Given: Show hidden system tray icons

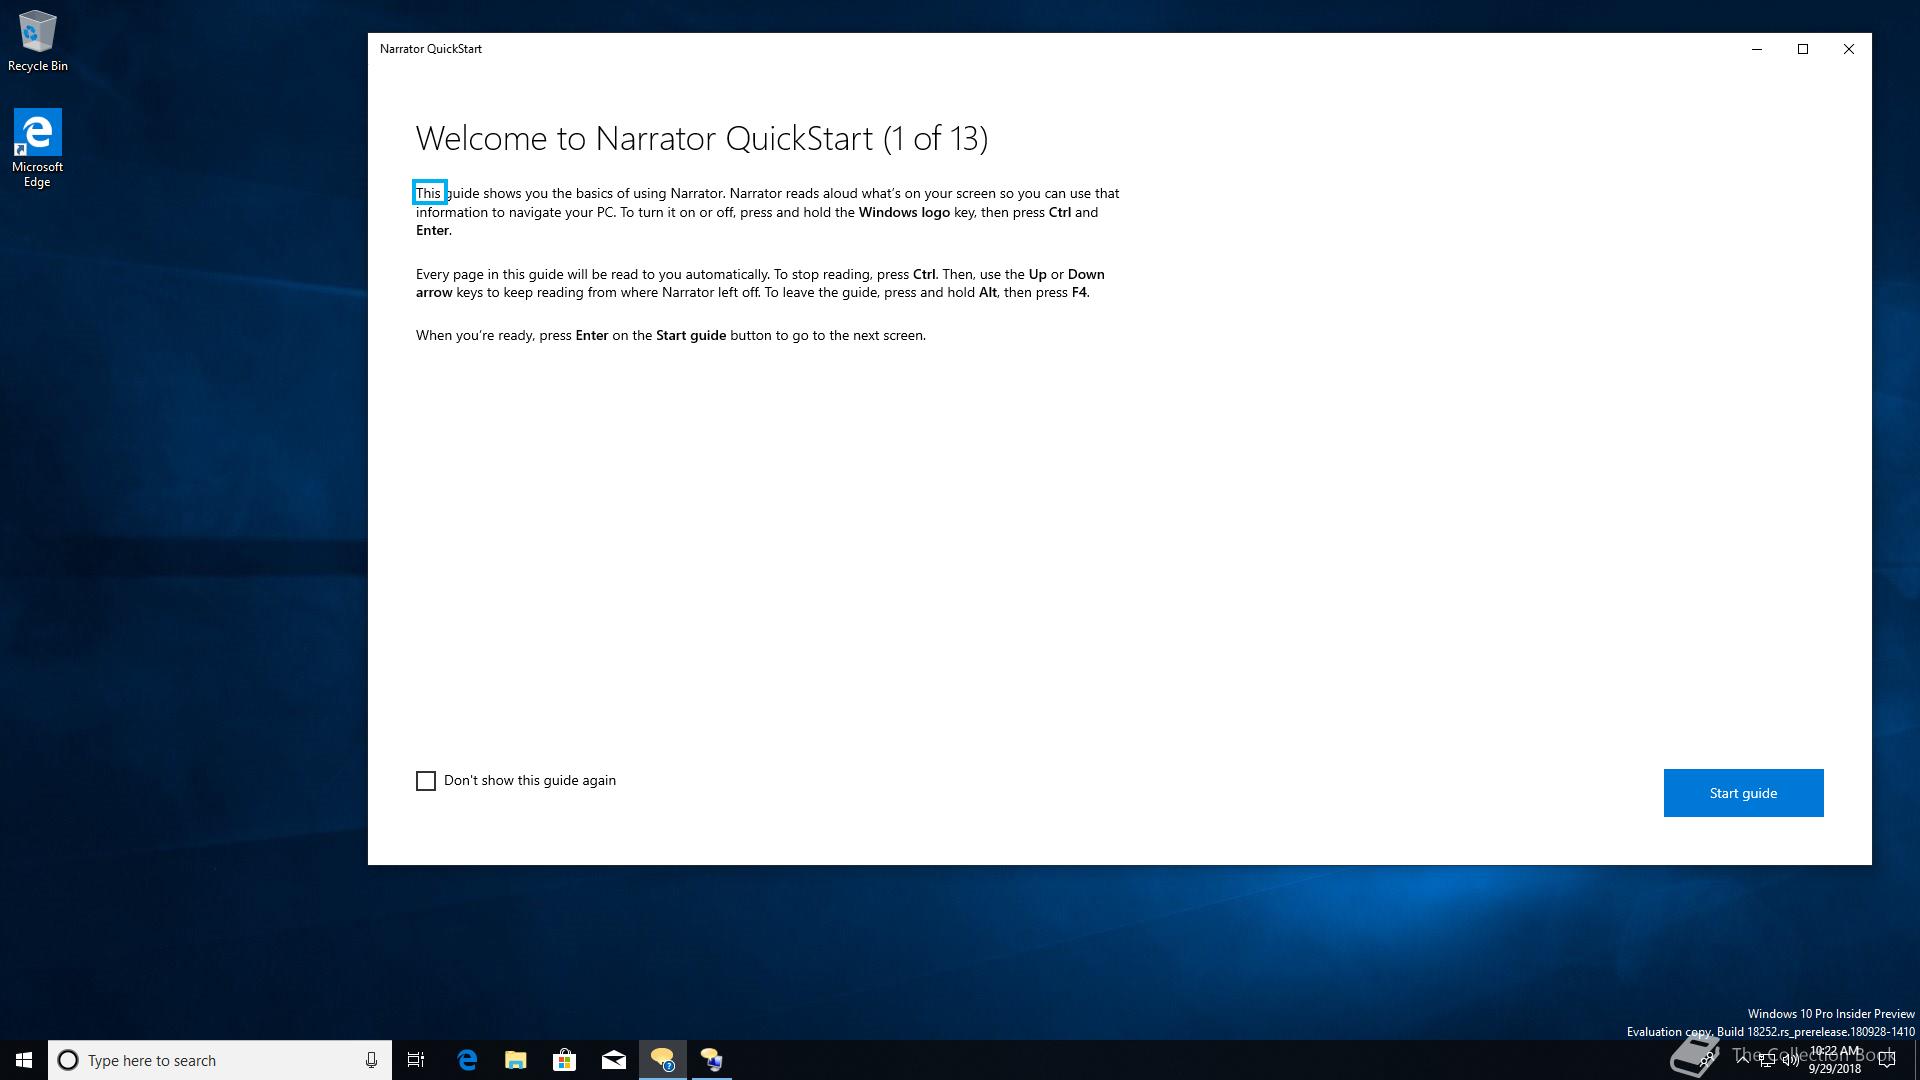Looking at the screenshot, I should (1743, 1060).
